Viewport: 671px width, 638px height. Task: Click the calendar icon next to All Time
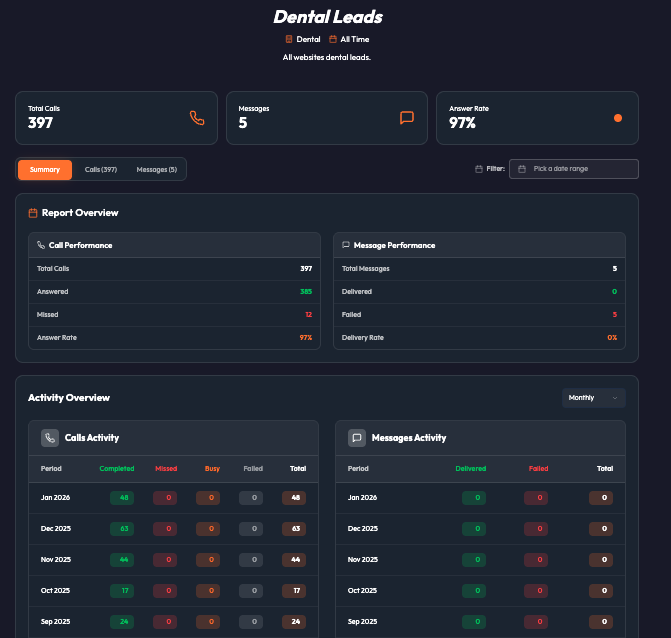[x=333, y=39]
